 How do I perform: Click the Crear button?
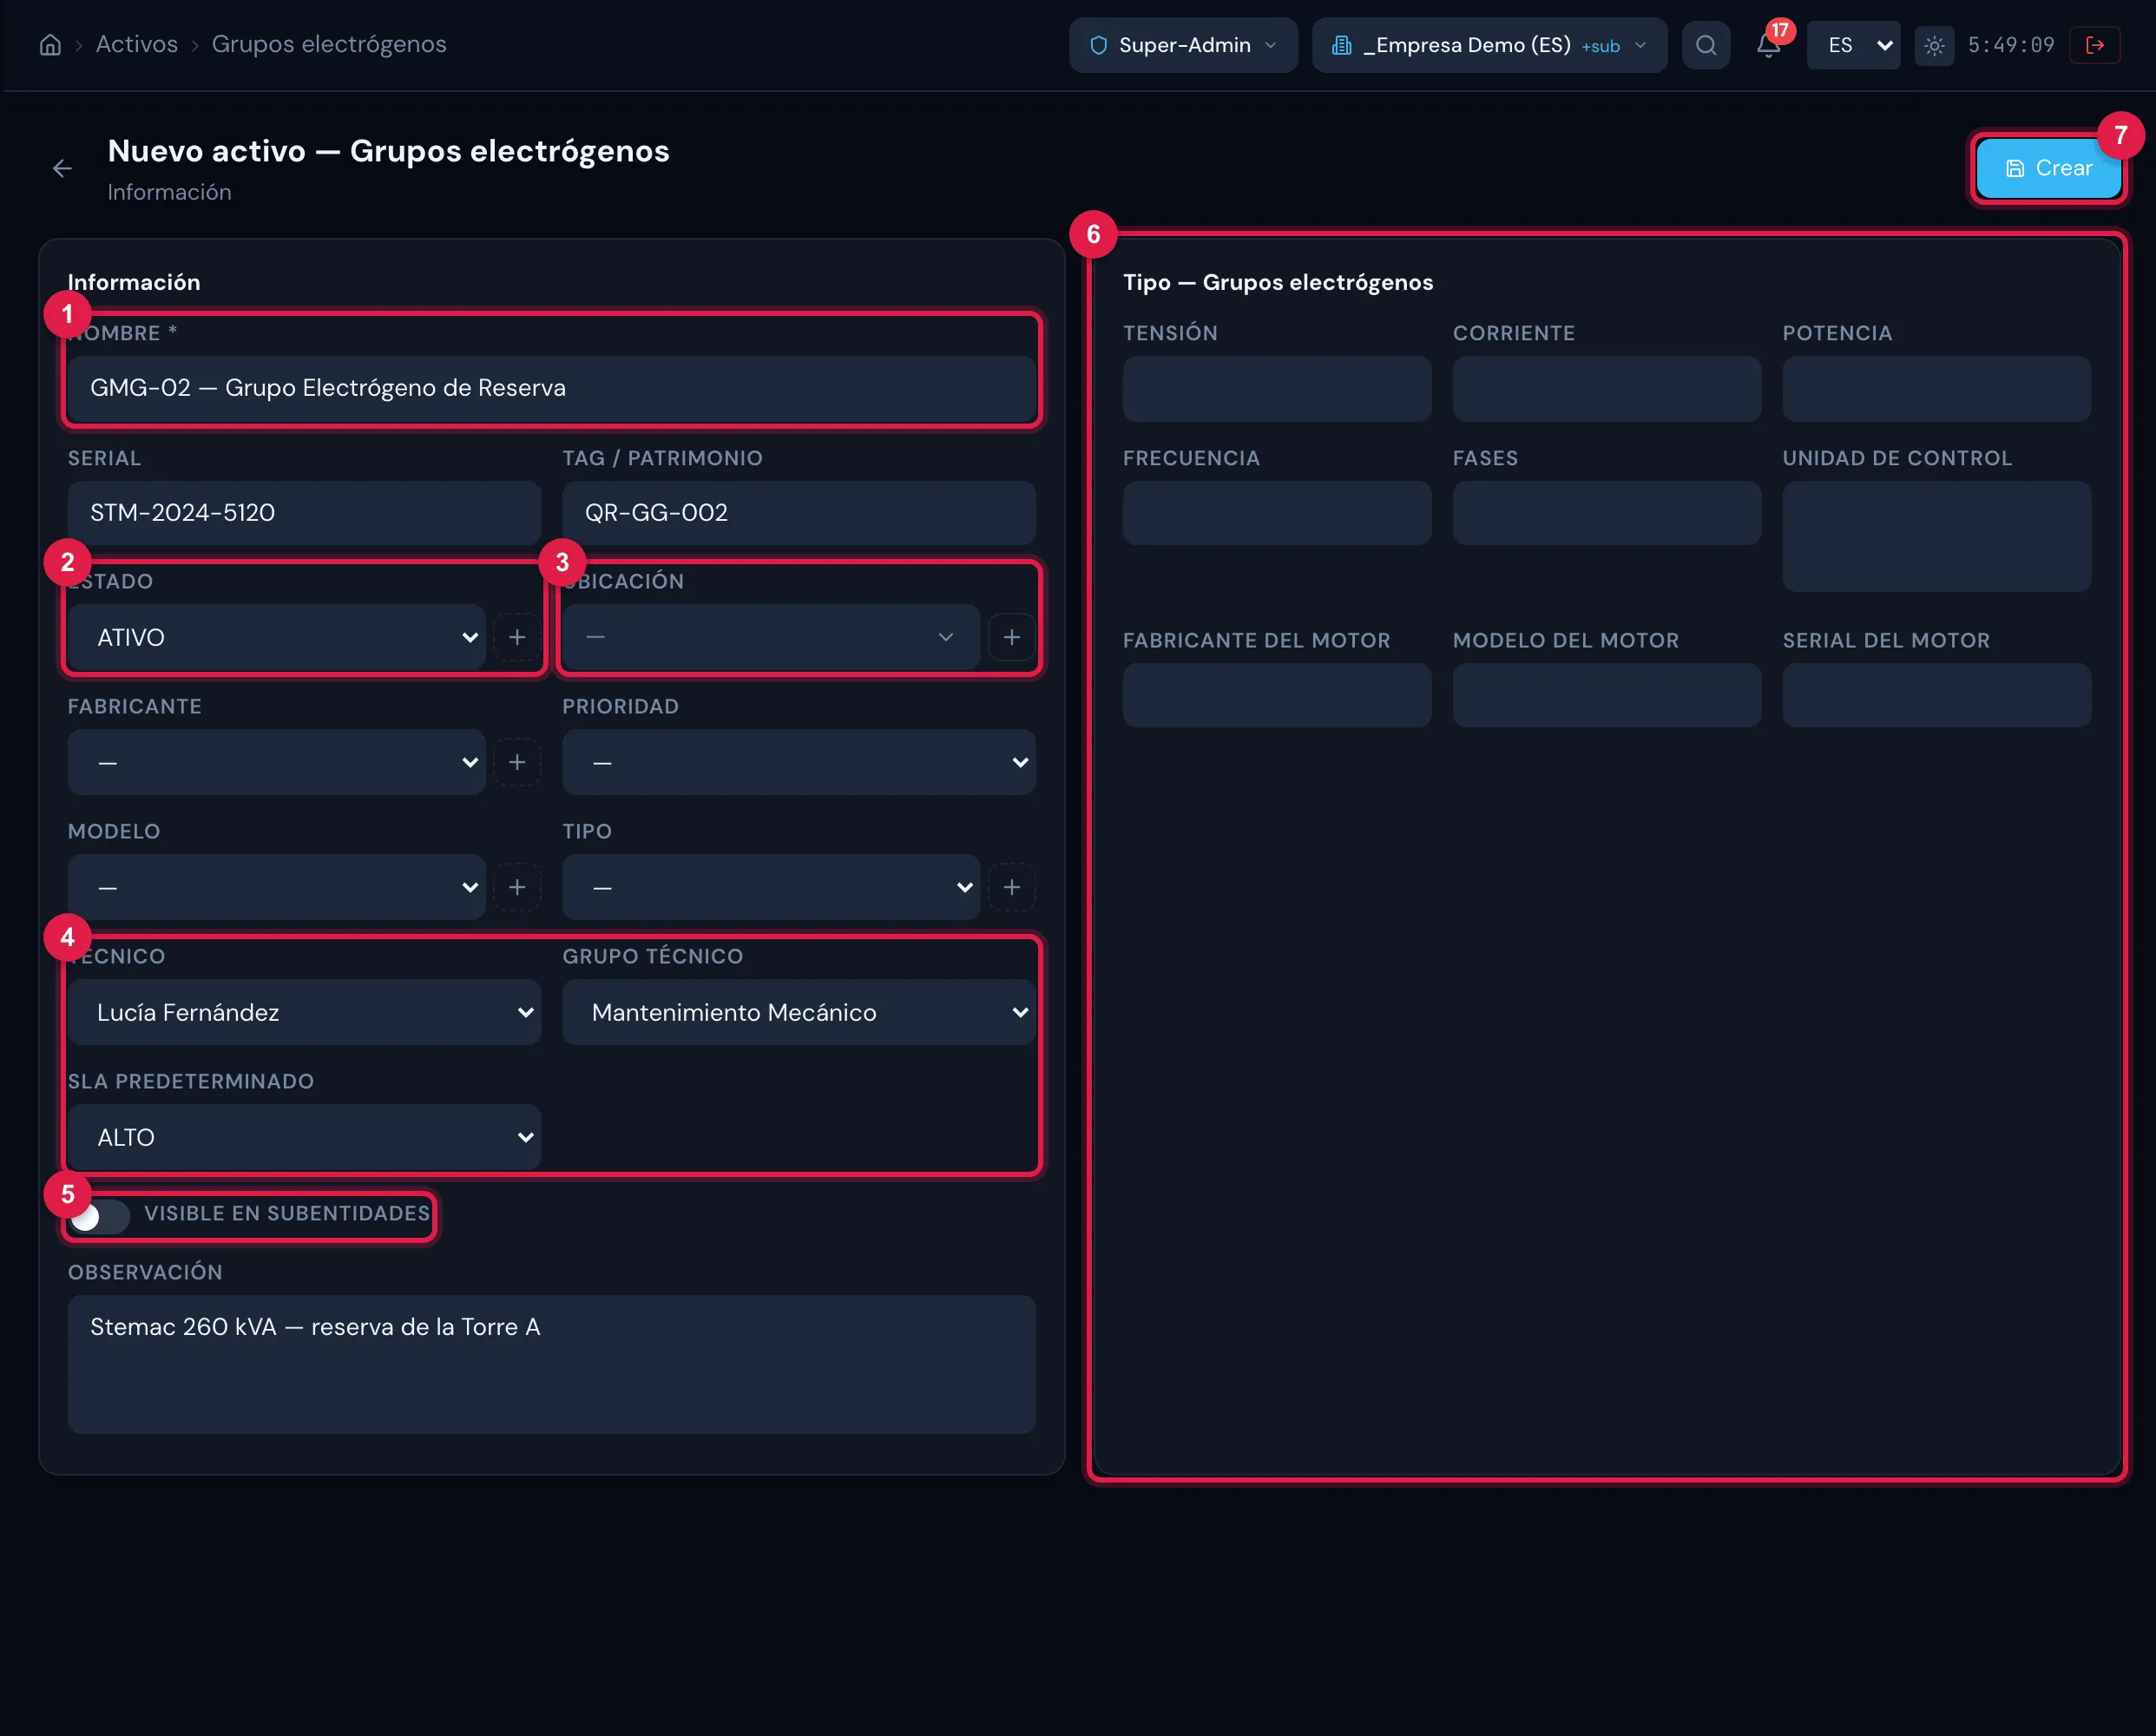pyautogui.click(x=2049, y=168)
